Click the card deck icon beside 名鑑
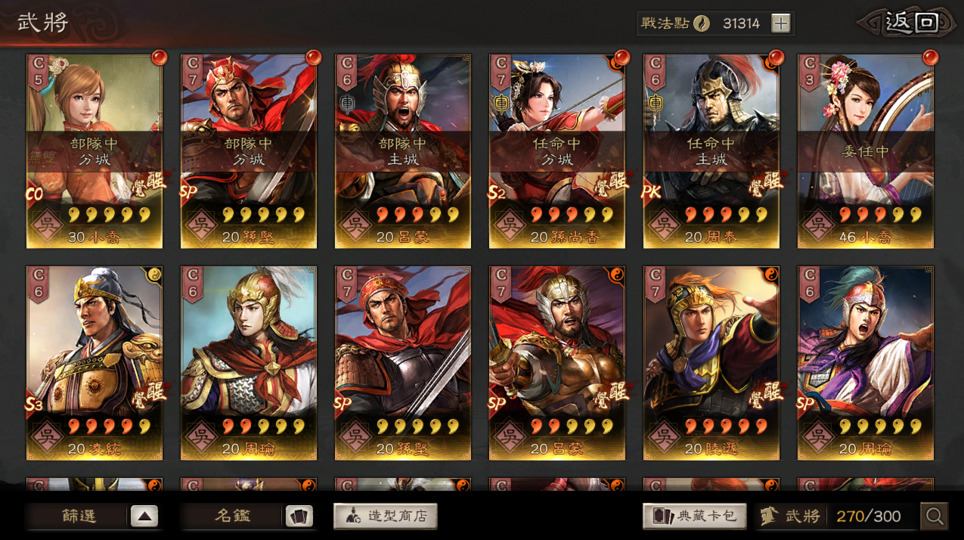 tap(299, 516)
